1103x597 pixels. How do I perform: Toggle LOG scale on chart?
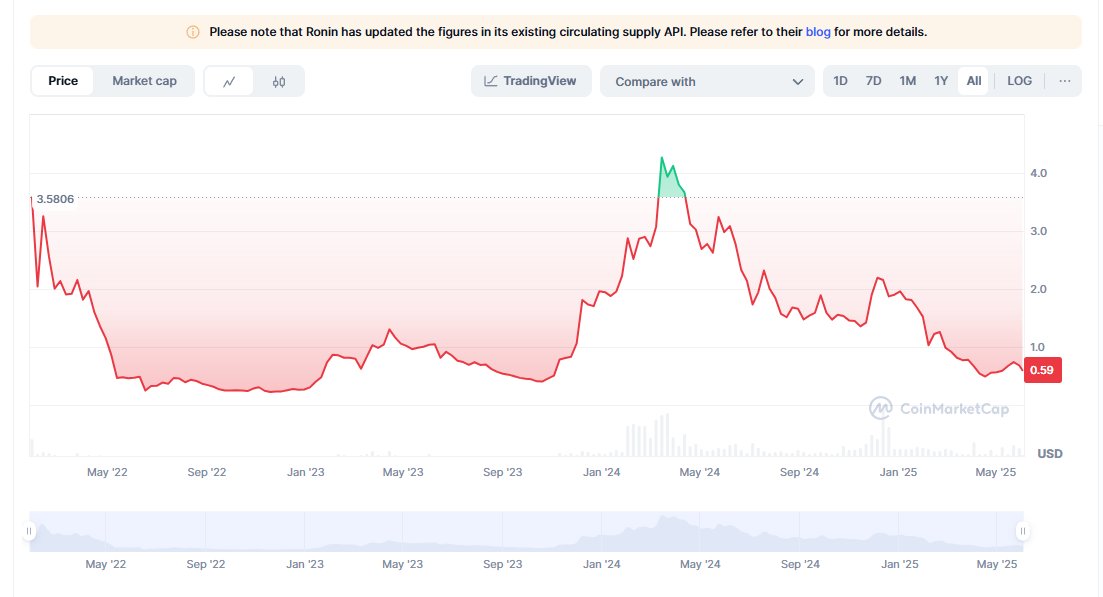[x=1019, y=81]
